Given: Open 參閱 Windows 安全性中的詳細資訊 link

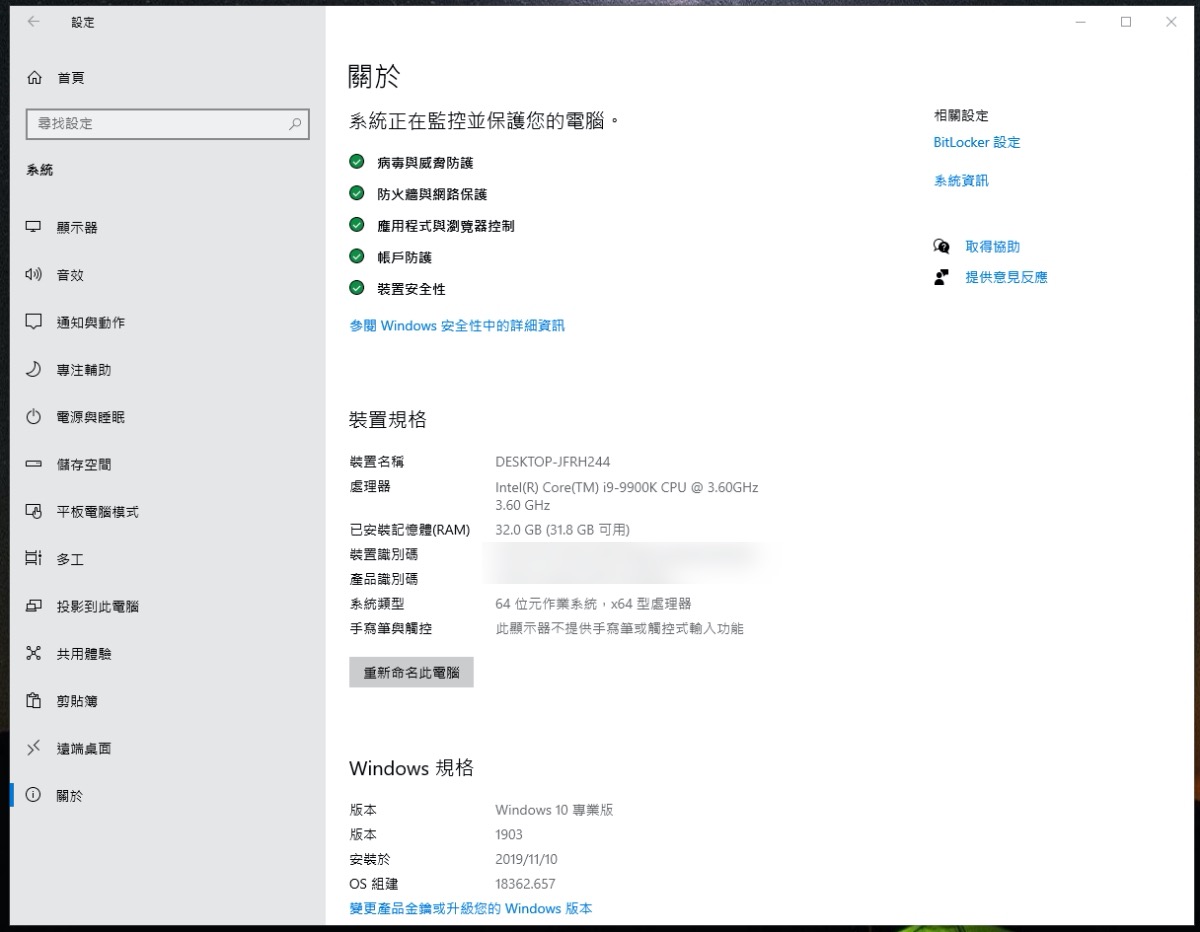Looking at the screenshot, I should tap(457, 325).
